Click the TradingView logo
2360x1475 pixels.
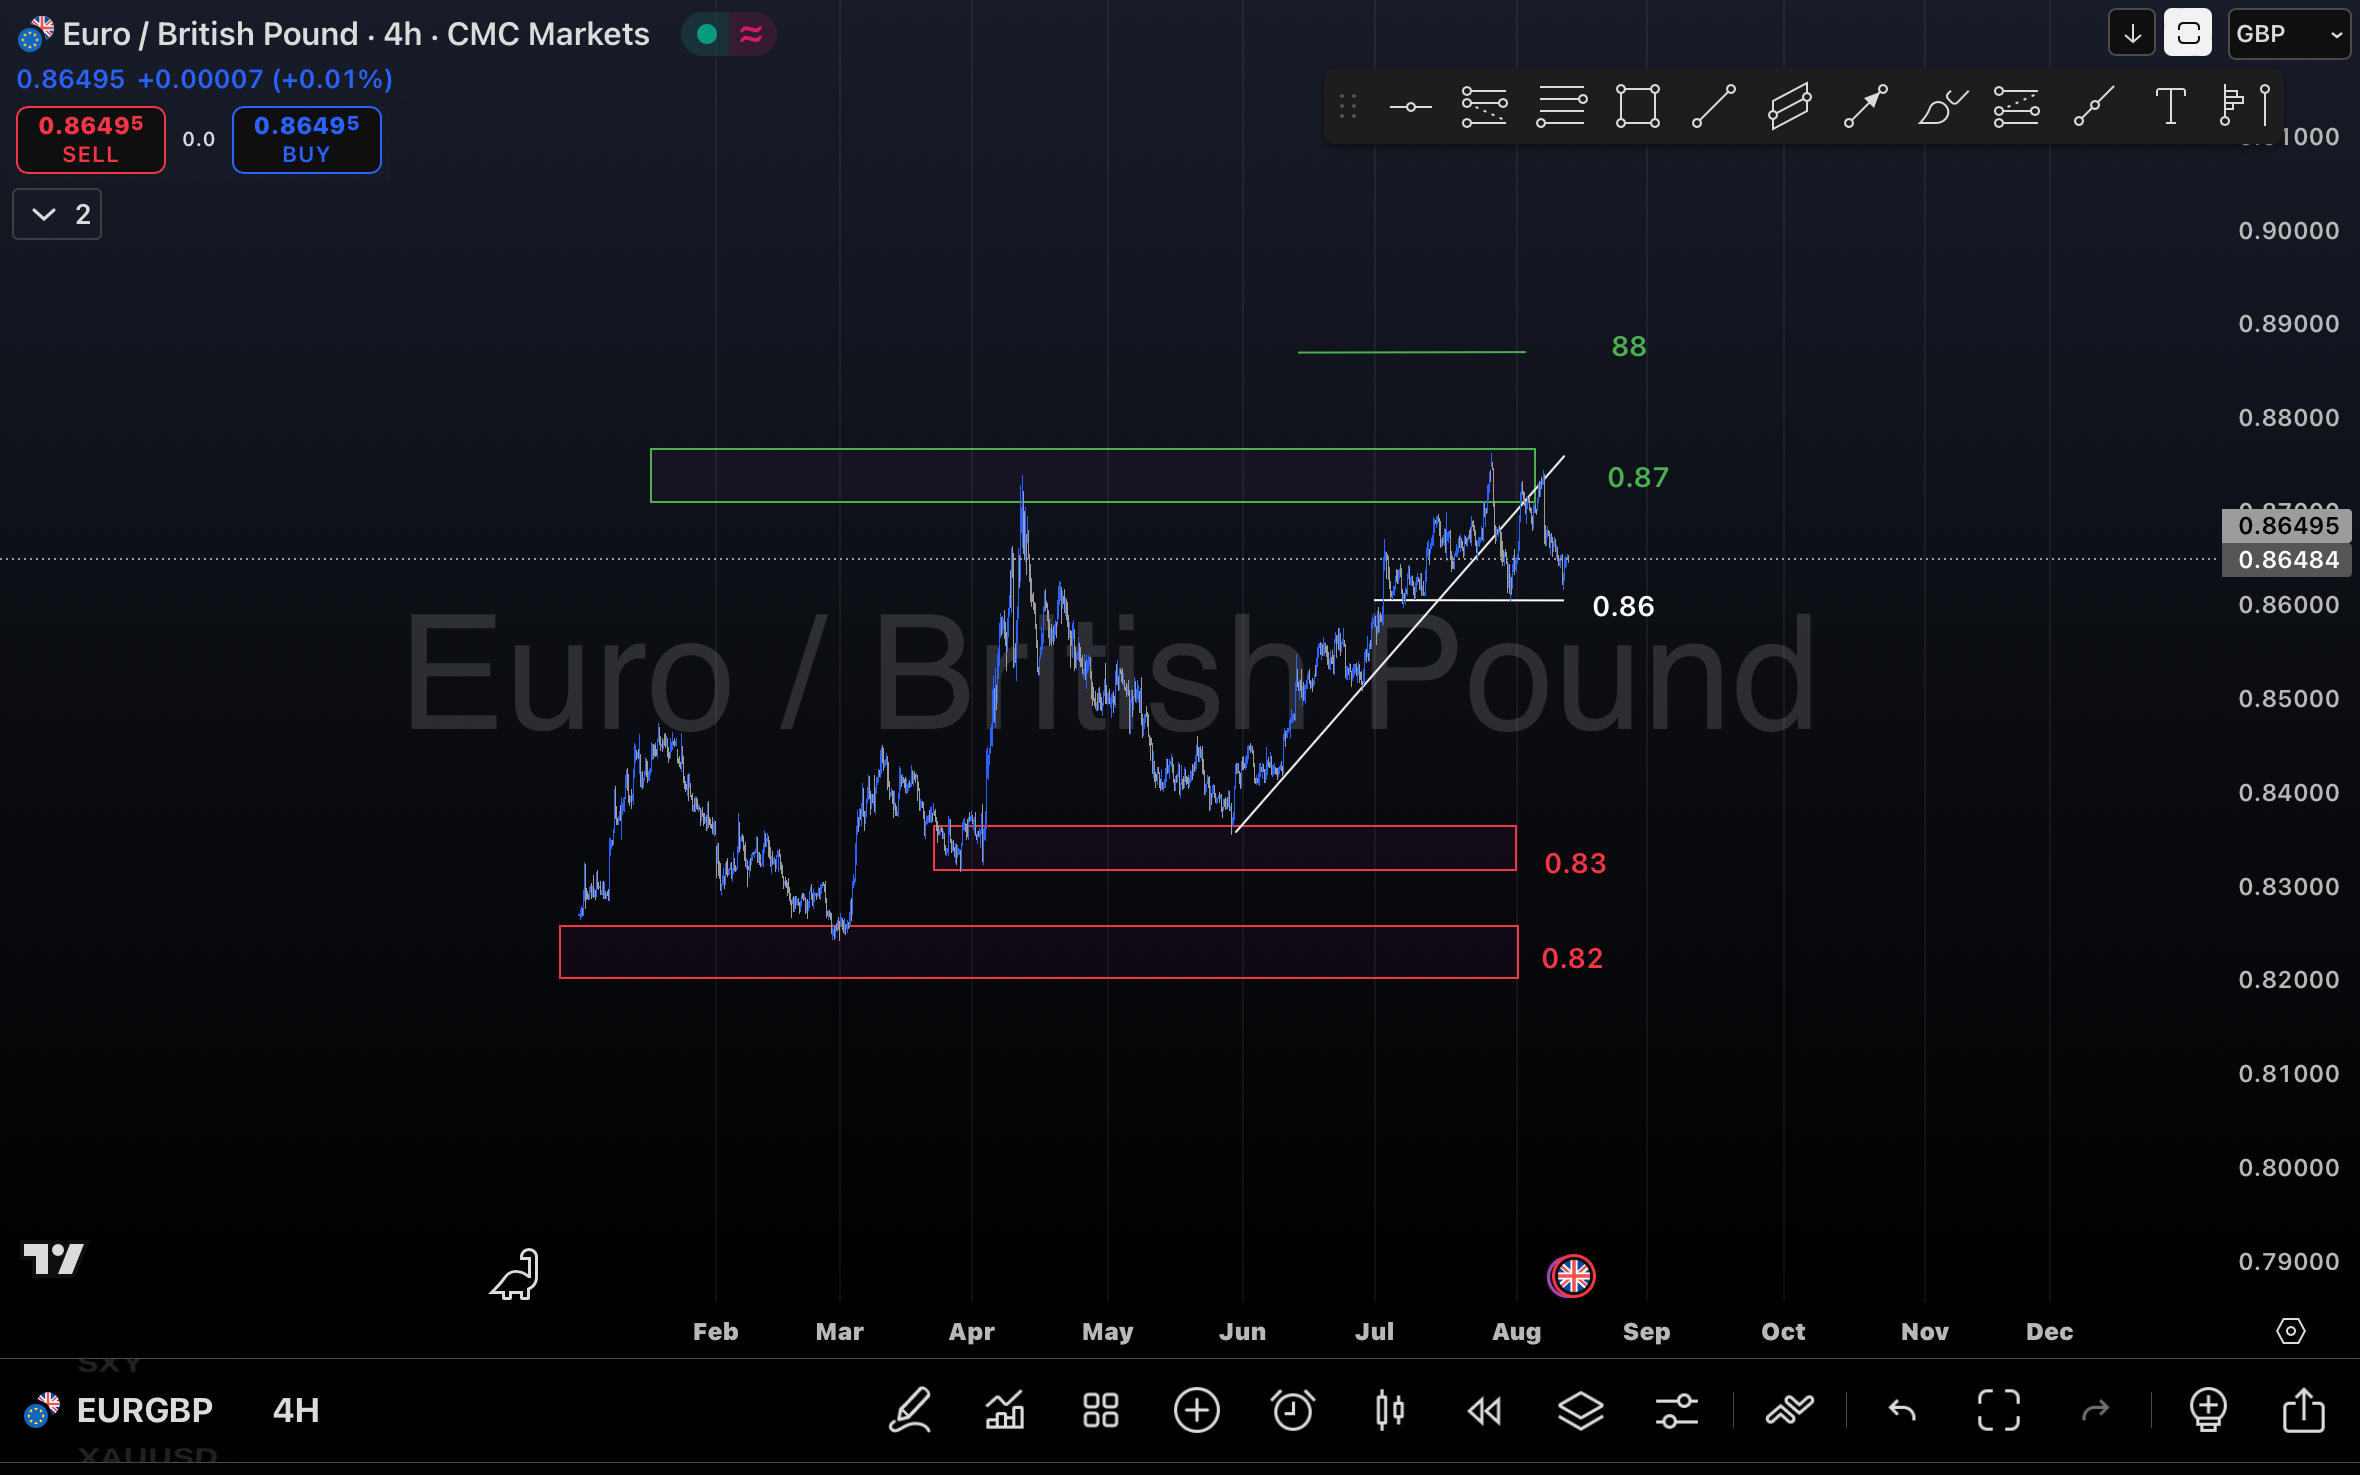(54, 1259)
